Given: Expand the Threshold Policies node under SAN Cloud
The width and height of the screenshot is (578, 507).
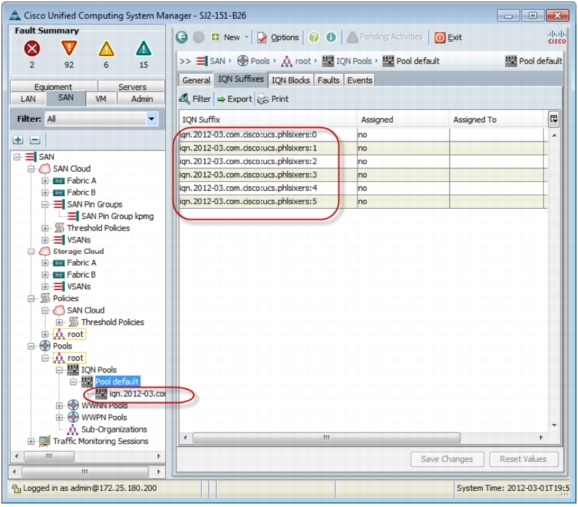Looking at the screenshot, I should click(x=45, y=228).
